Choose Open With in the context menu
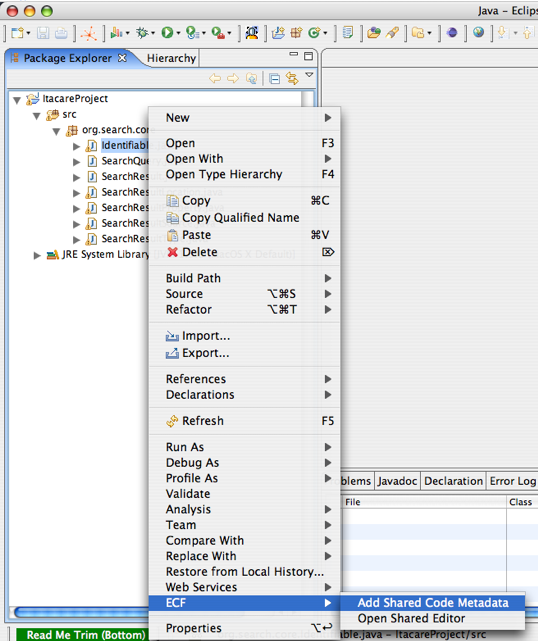Image resolution: width=538 pixels, height=641 pixels. coord(244,159)
